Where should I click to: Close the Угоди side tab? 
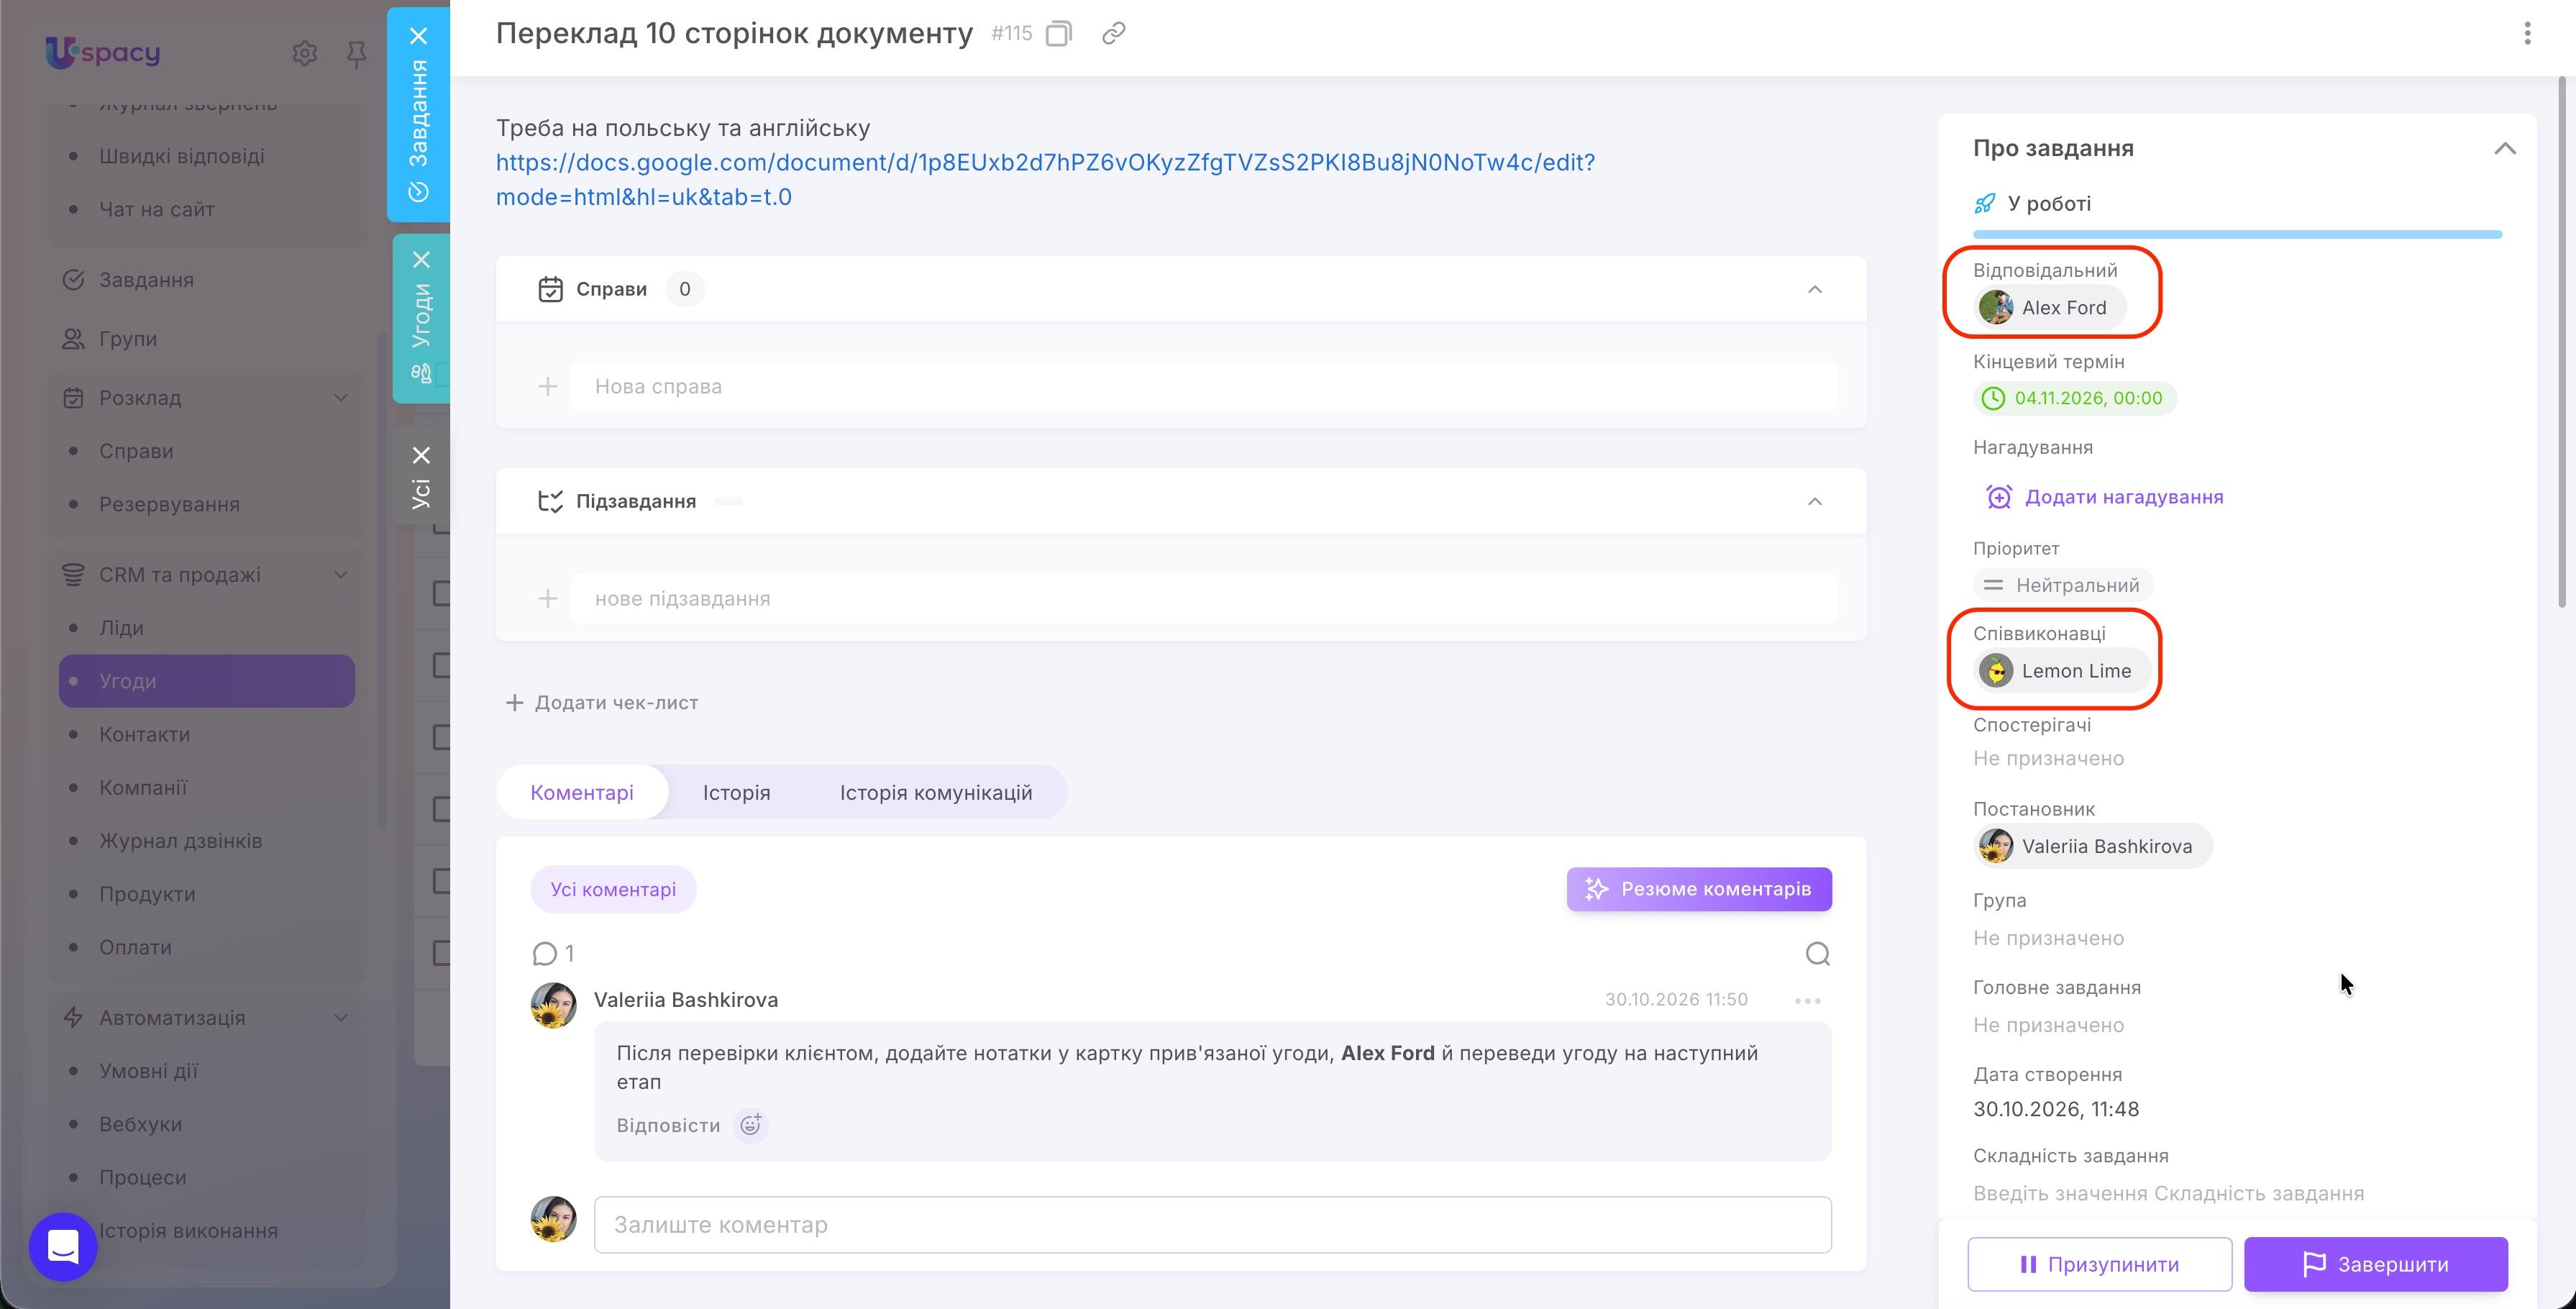tap(422, 260)
